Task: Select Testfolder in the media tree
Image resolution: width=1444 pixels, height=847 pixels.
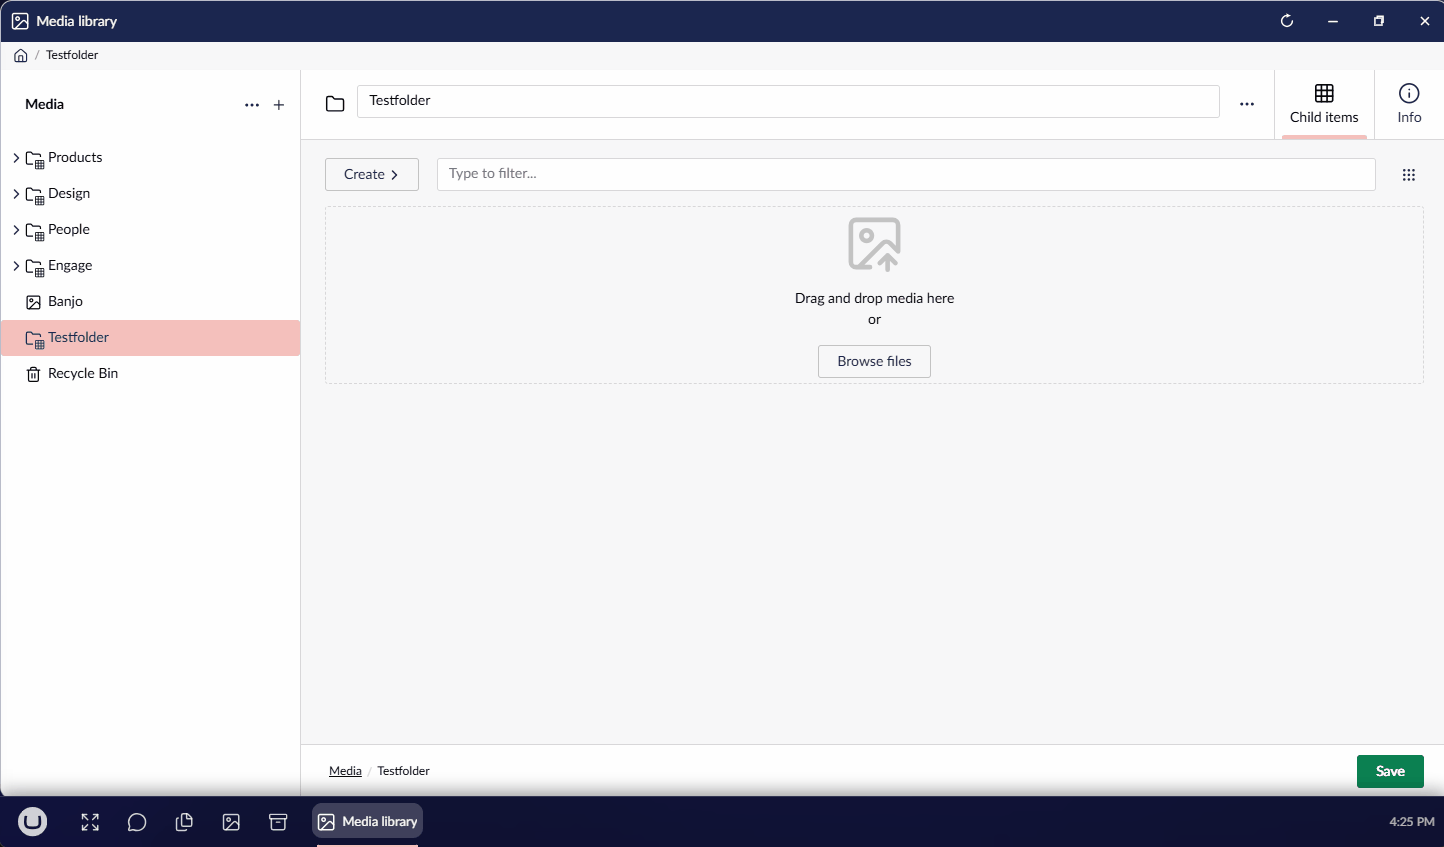Action: point(150,338)
